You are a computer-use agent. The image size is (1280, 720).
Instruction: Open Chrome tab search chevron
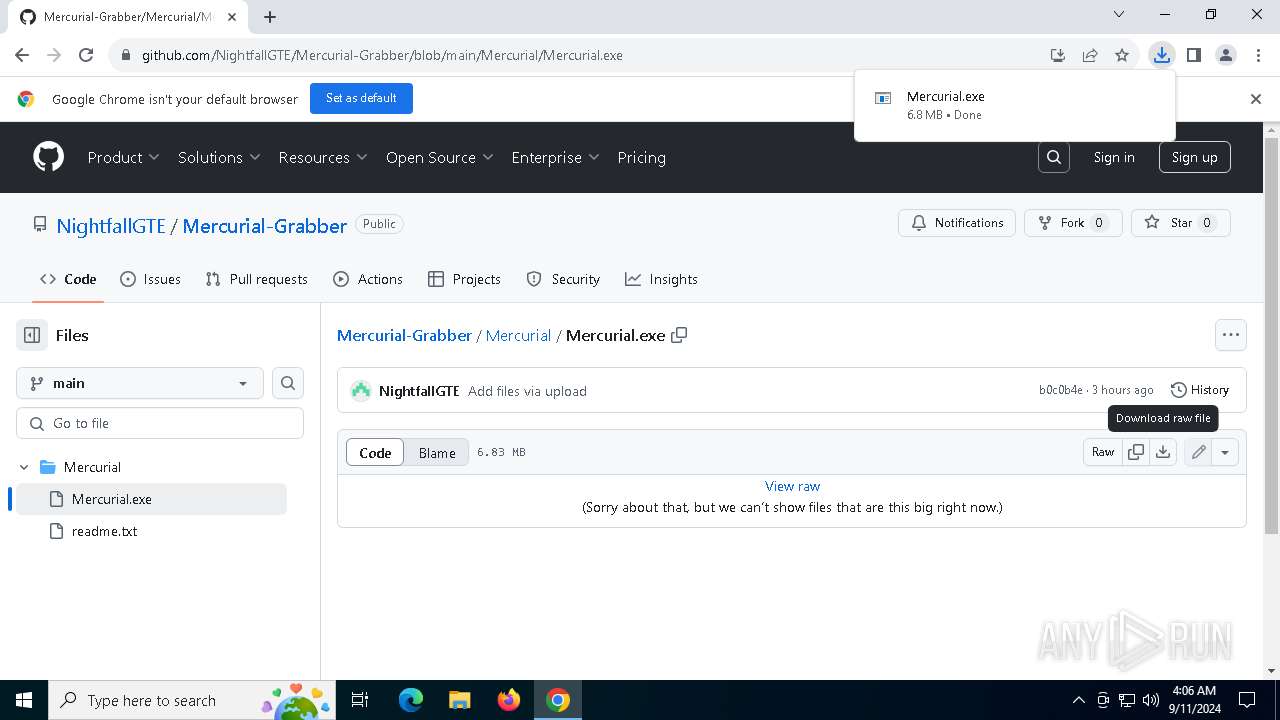point(1119,15)
